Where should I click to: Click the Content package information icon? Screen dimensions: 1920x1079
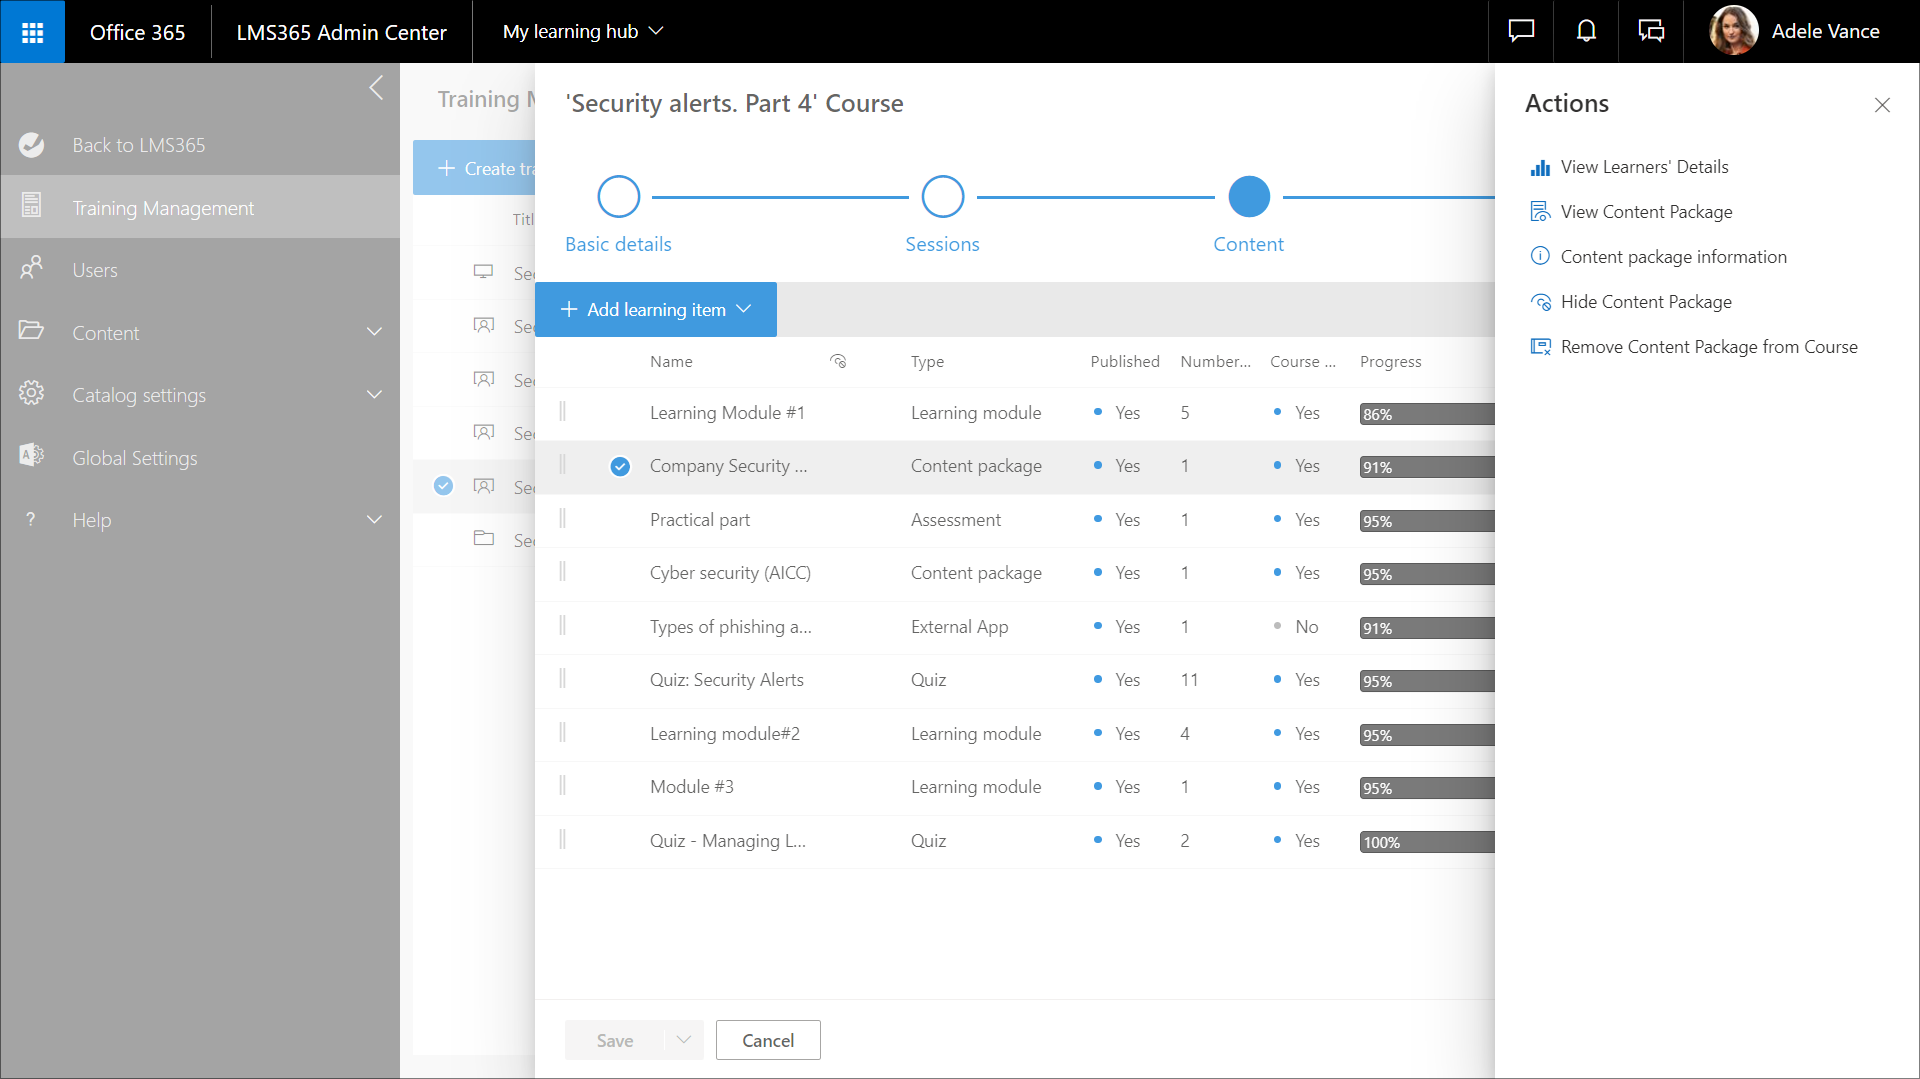[1540, 257]
